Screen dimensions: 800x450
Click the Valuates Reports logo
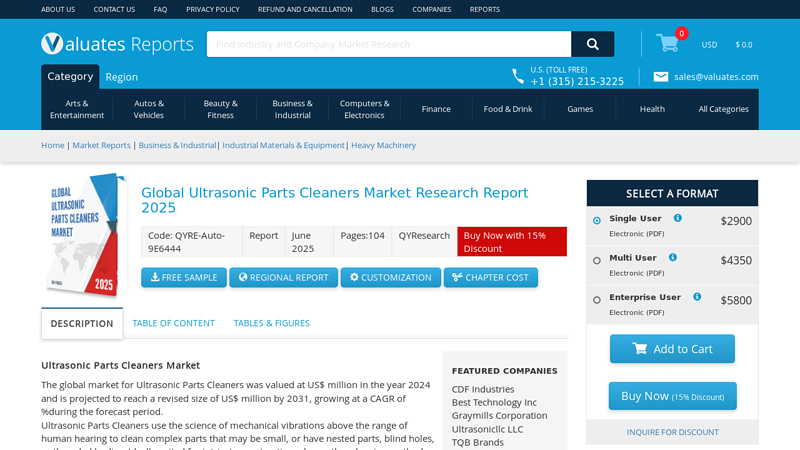click(117, 44)
